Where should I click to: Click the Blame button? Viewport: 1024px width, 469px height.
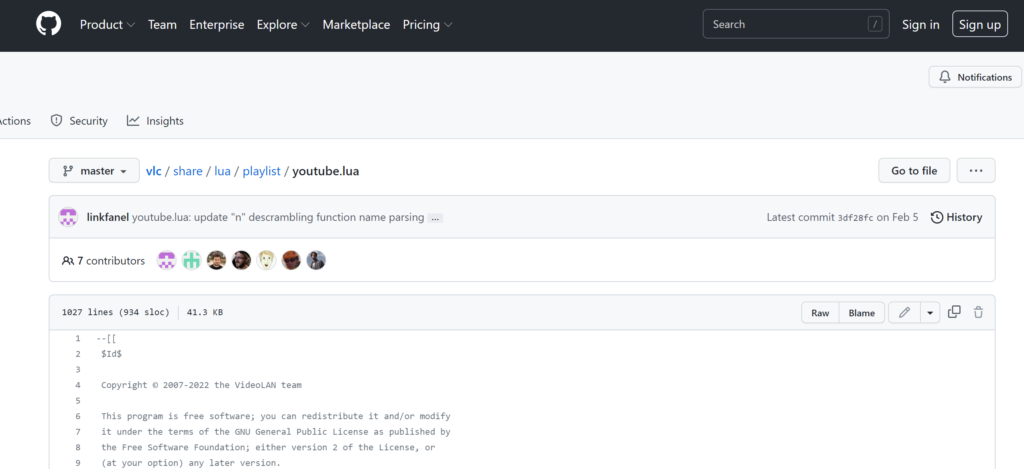pos(861,313)
